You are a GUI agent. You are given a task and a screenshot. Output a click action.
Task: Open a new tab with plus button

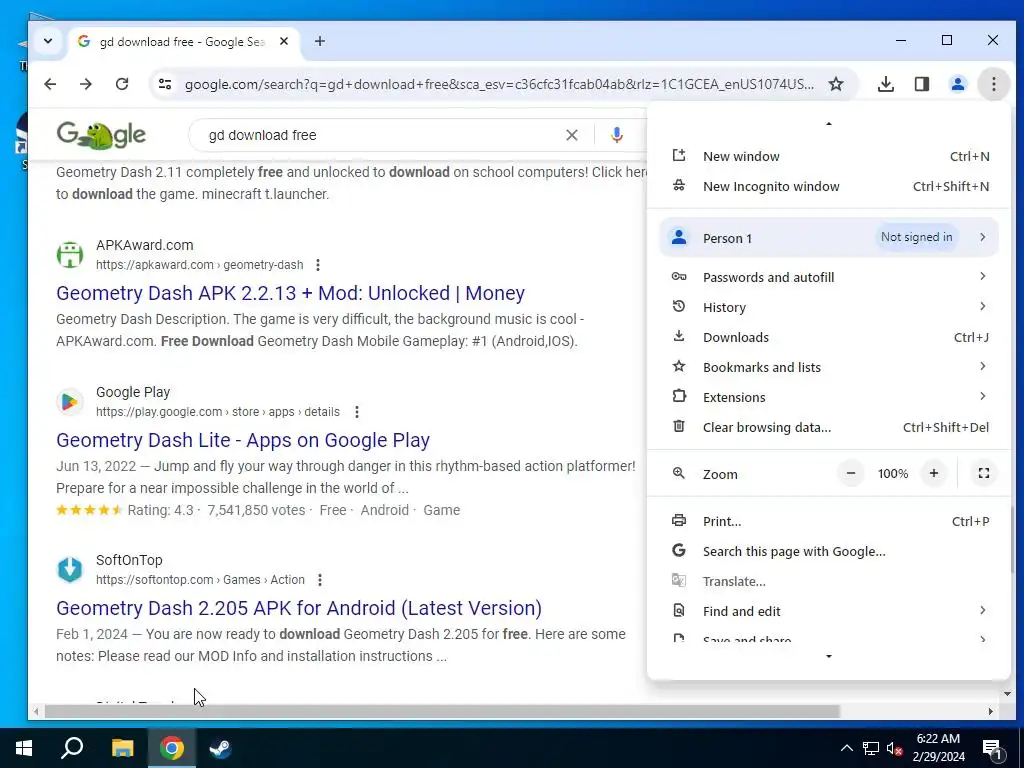pos(319,41)
